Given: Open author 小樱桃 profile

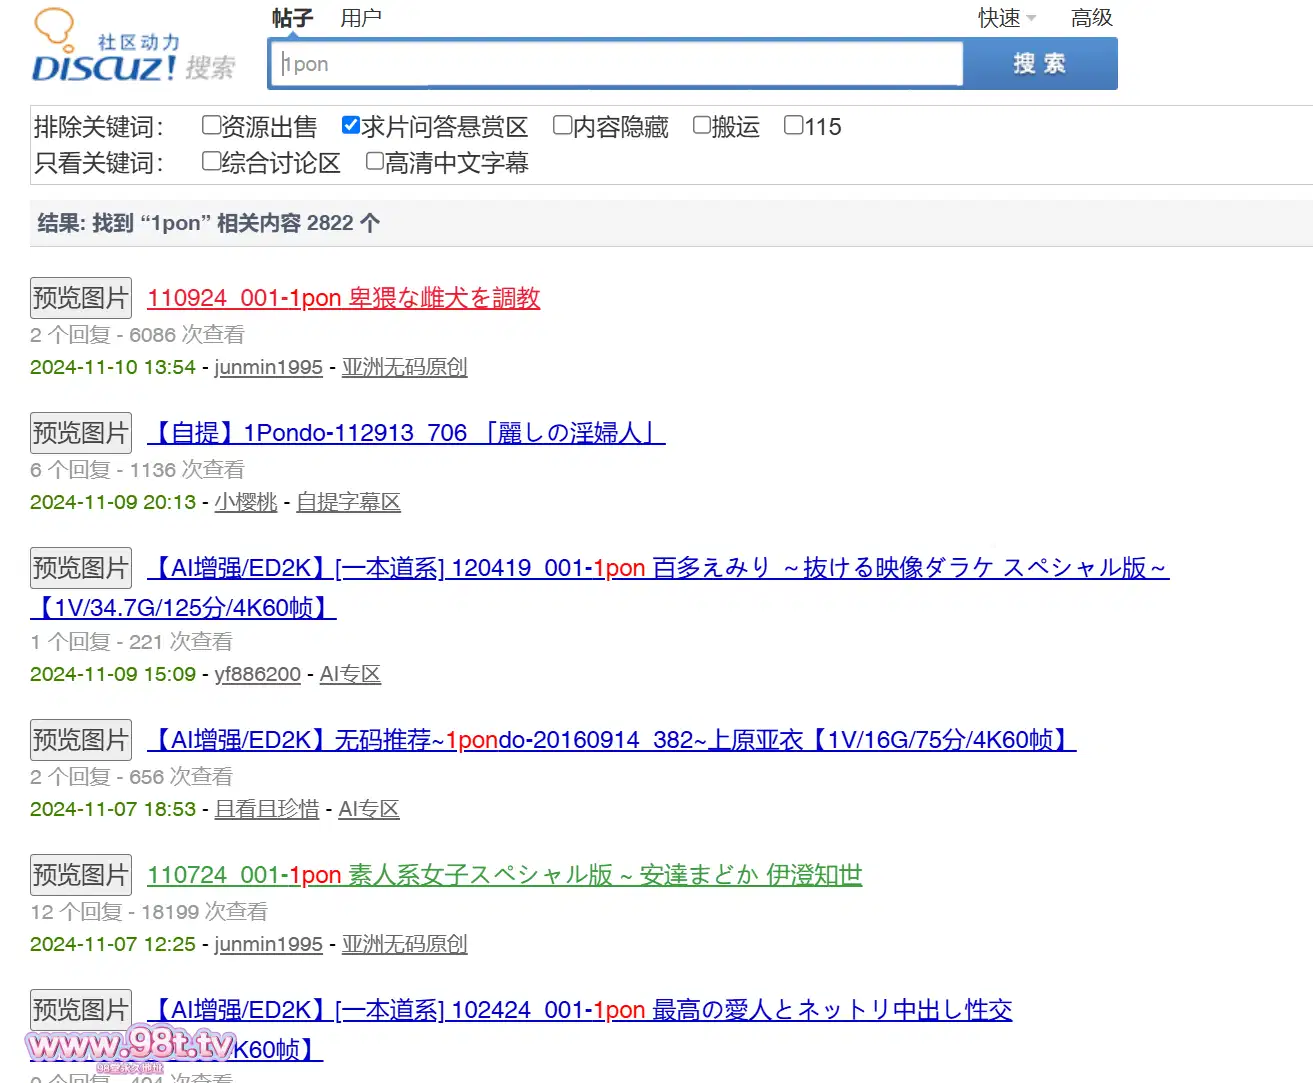Looking at the screenshot, I should point(246,502).
